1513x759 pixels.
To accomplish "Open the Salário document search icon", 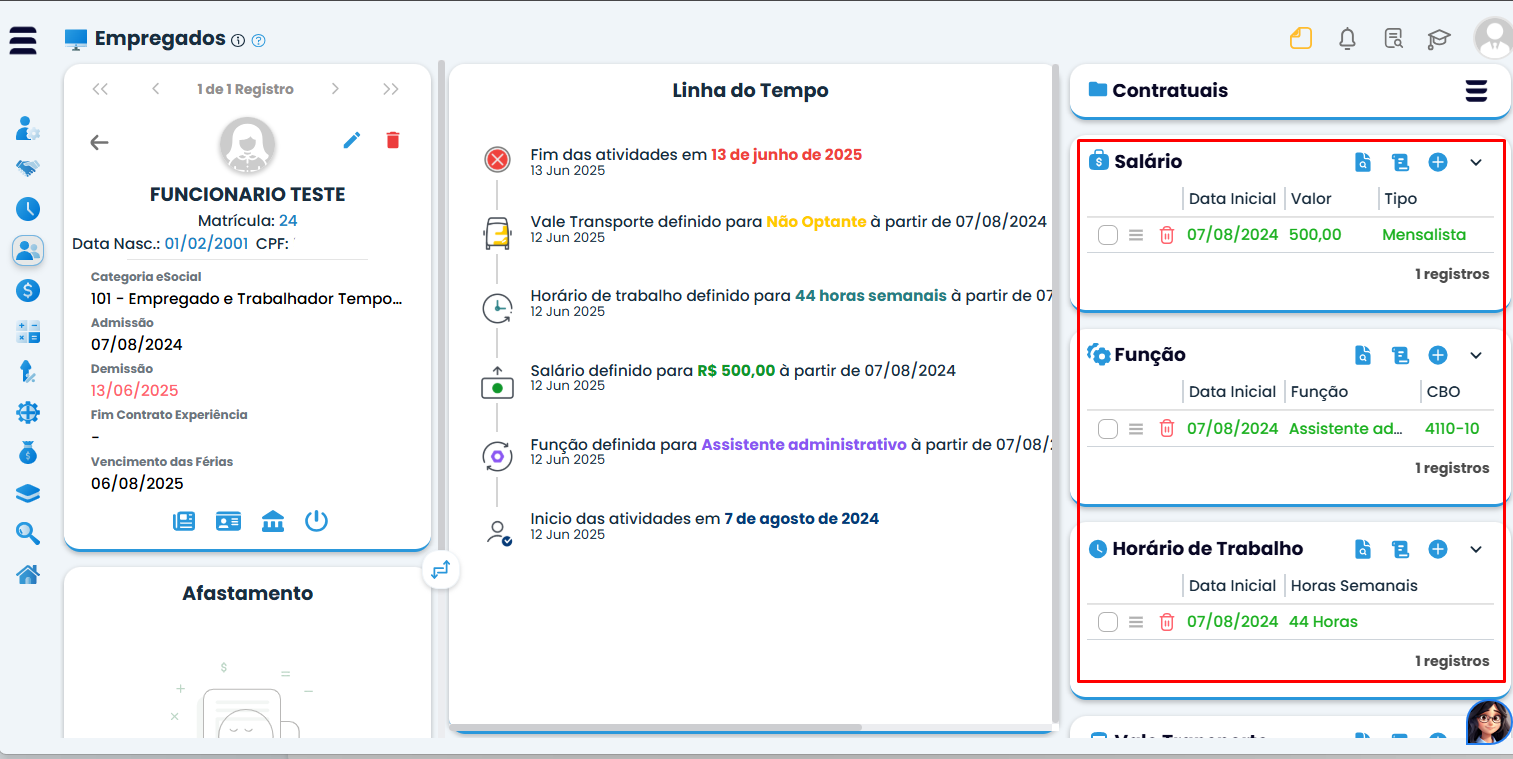I will coord(1362,162).
